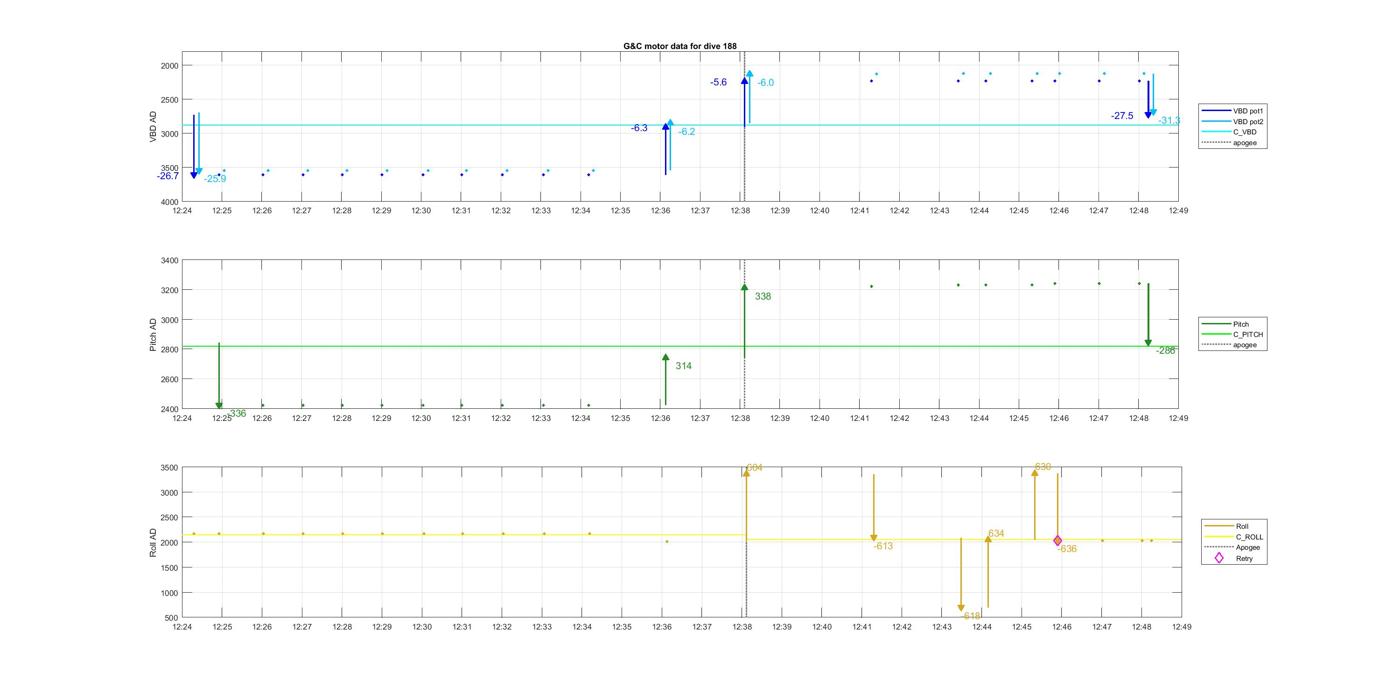This screenshot has width=1400, height=693.
Task: Click the '338' pitch data label
Action: tap(763, 296)
